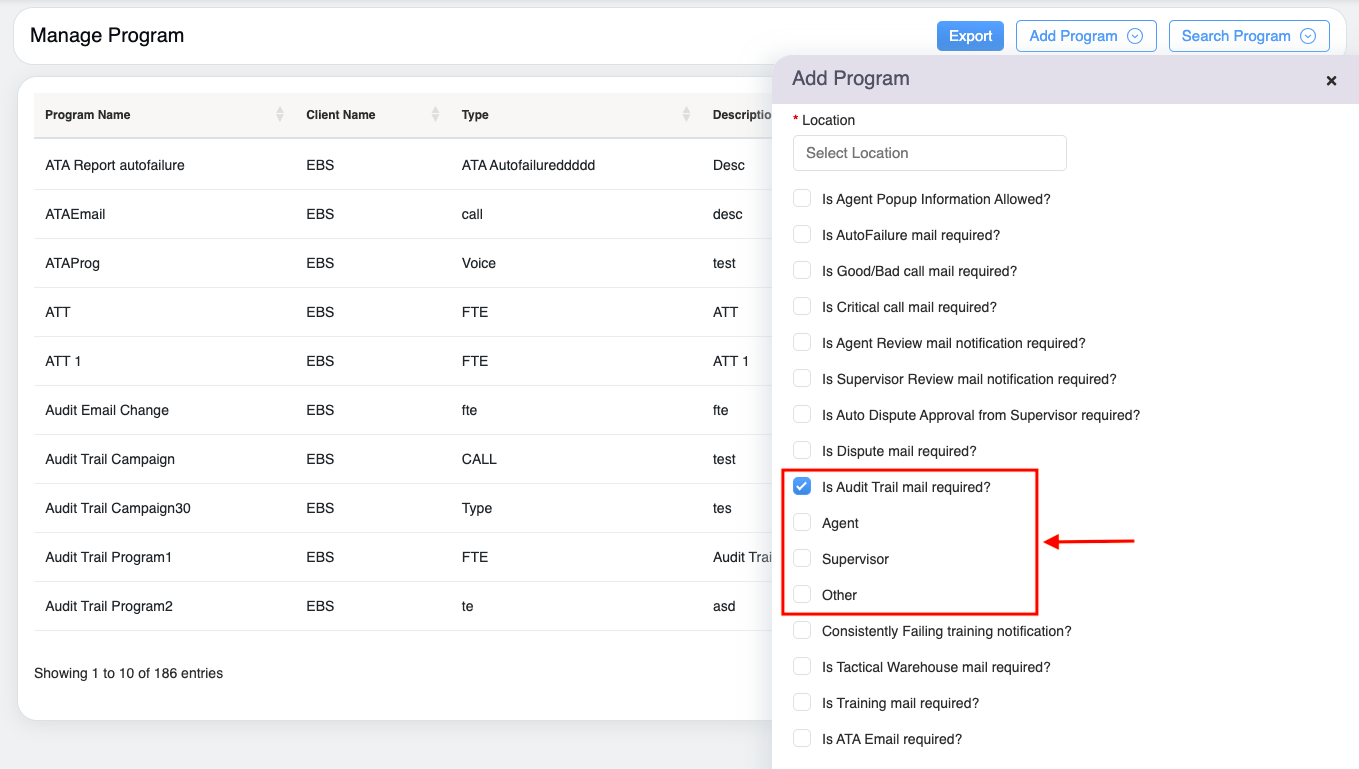Check the Other recipient option
The width and height of the screenshot is (1359, 769).
point(802,595)
